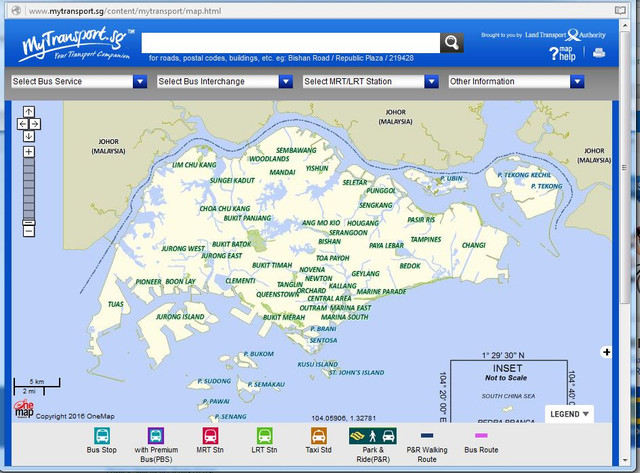The height and width of the screenshot is (473, 640).
Task: Click the Taxi Std legend icon
Action: click(318, 435)
